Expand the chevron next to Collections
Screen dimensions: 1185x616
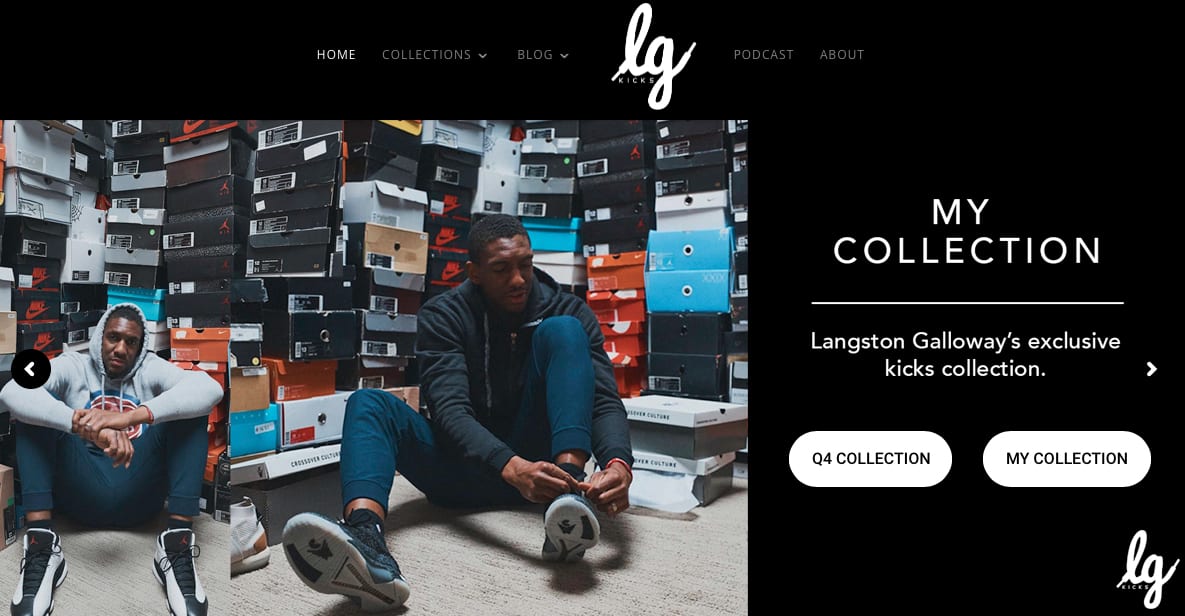483,55
